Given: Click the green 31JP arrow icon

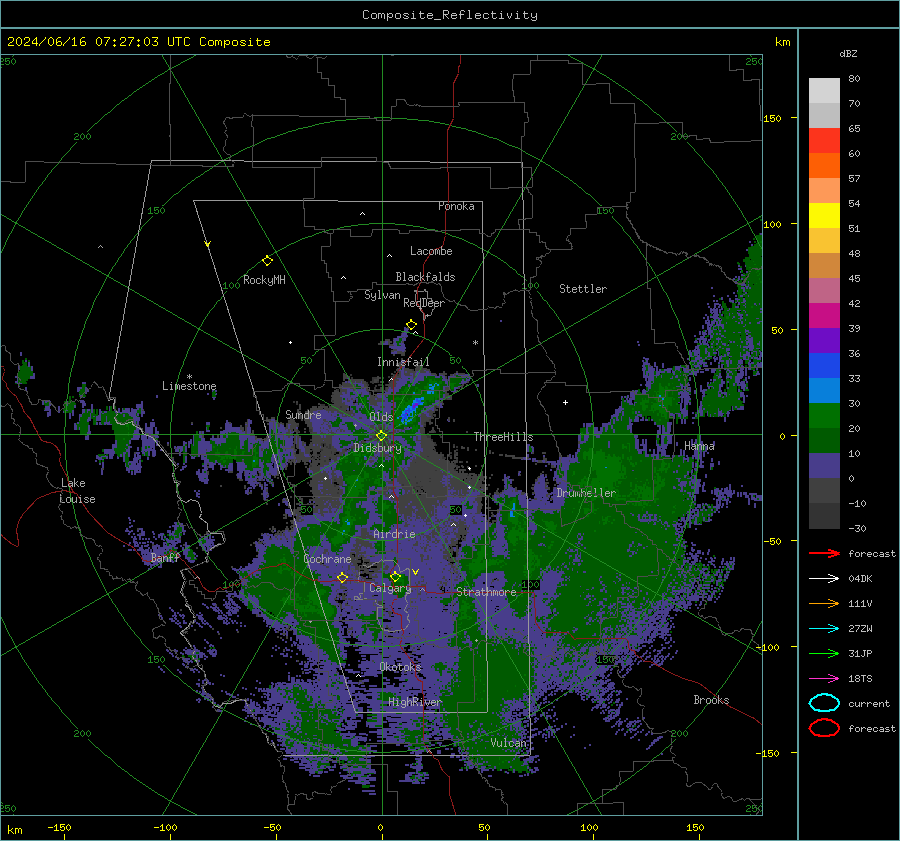Looking at the screenshot, I should [x=824, y=653].
